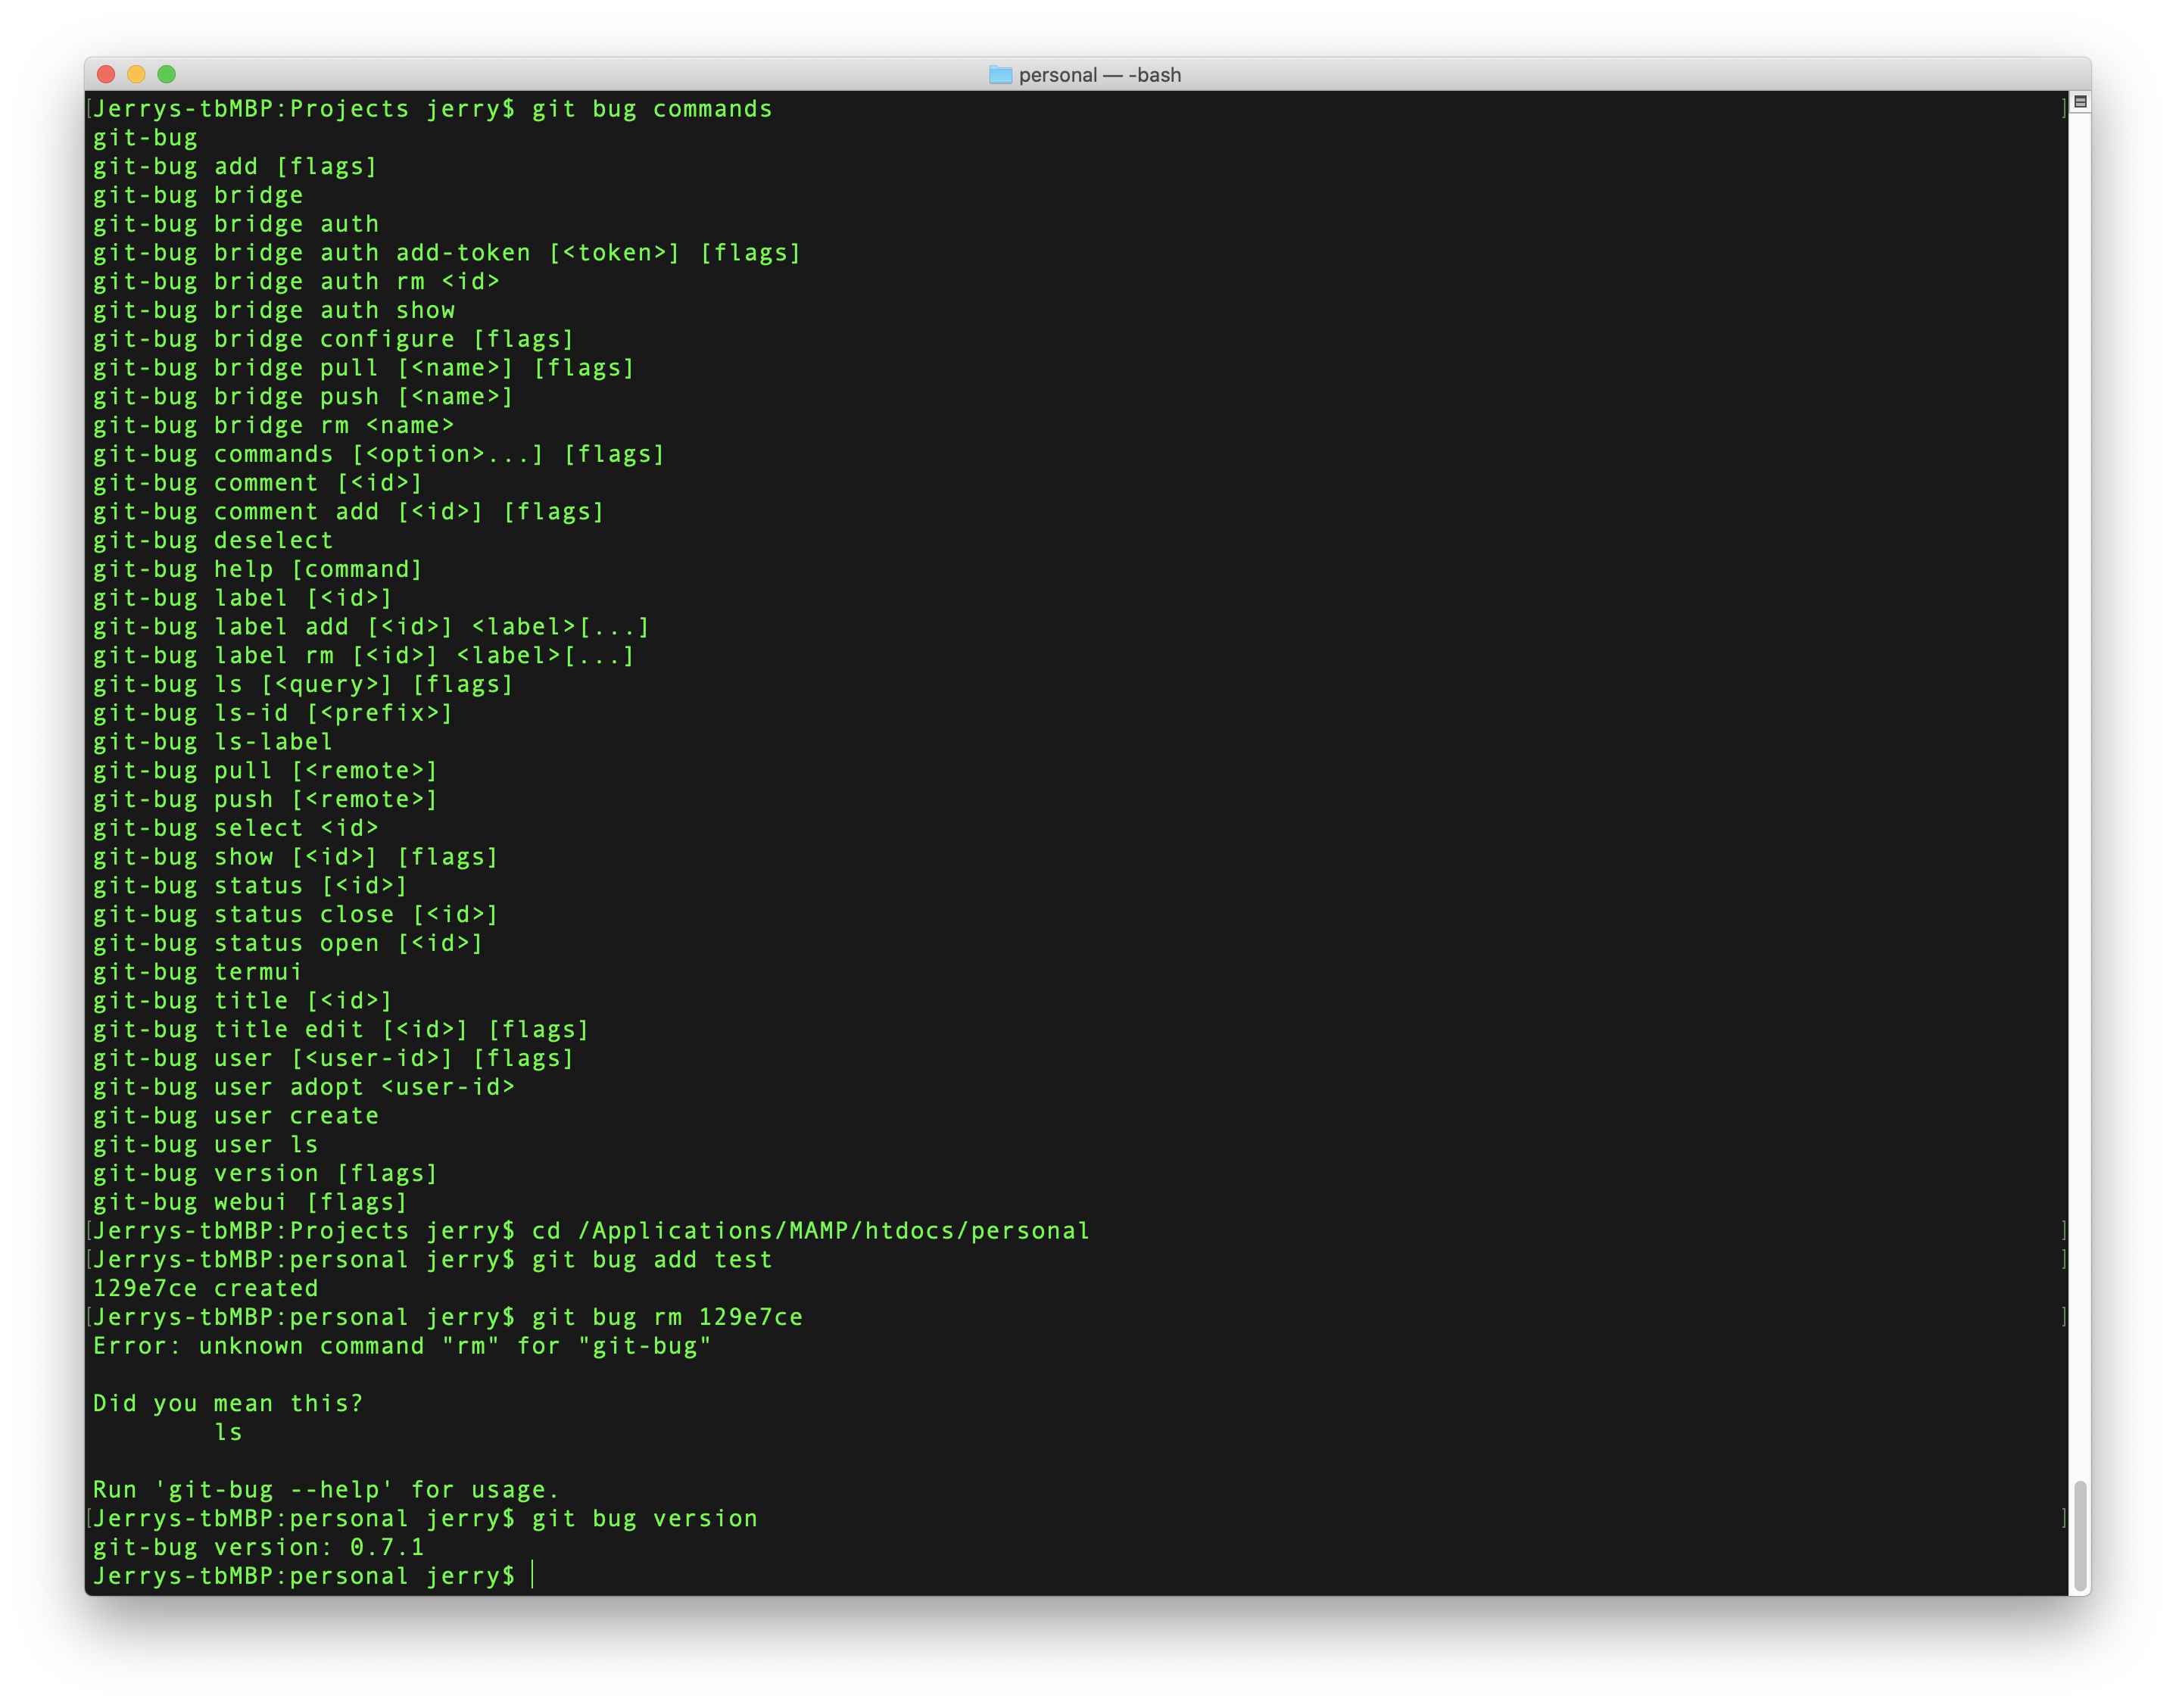Click the 'git-bug deselect' line

click(x=212, y=541)
